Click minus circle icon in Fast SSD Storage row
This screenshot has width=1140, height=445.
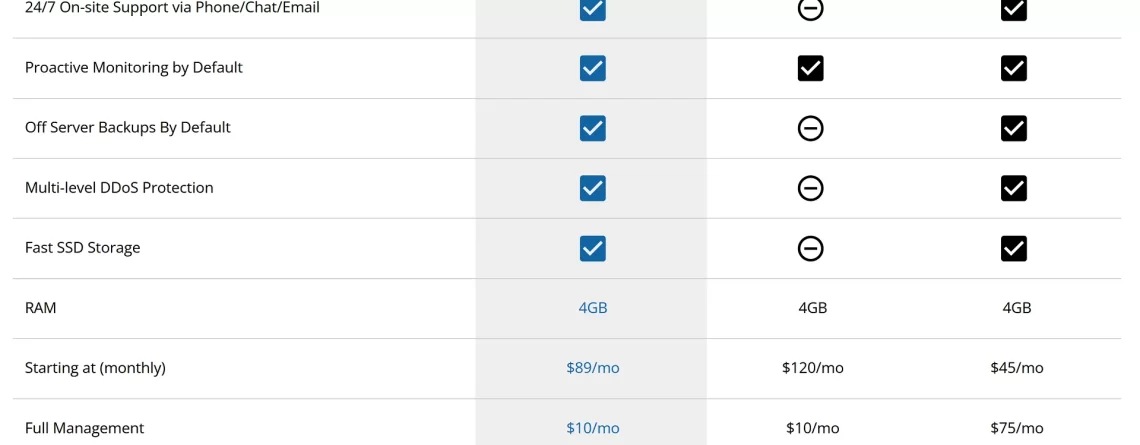click(x=811, y=249)
